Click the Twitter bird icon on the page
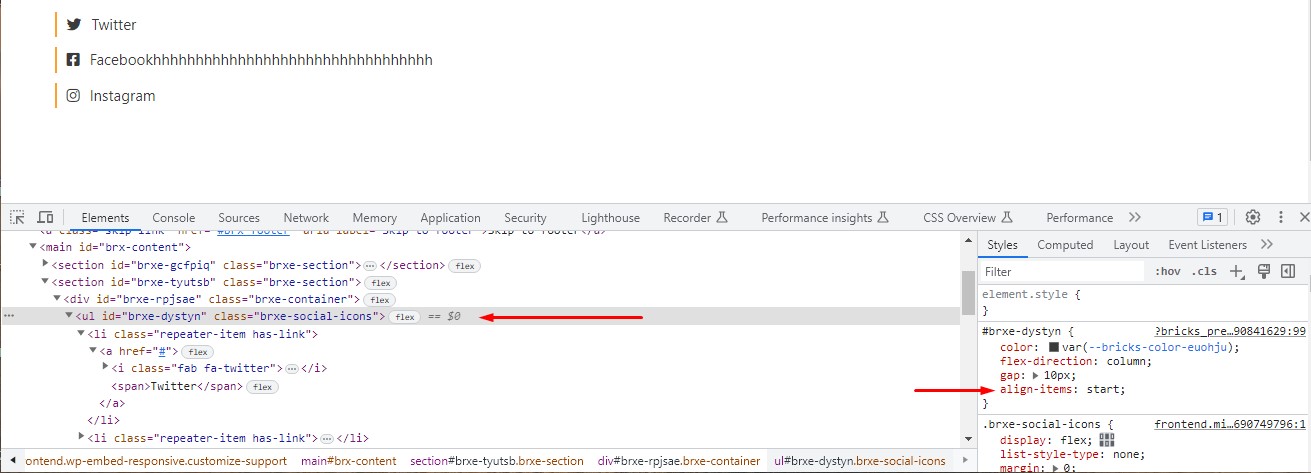 [74, 24]
